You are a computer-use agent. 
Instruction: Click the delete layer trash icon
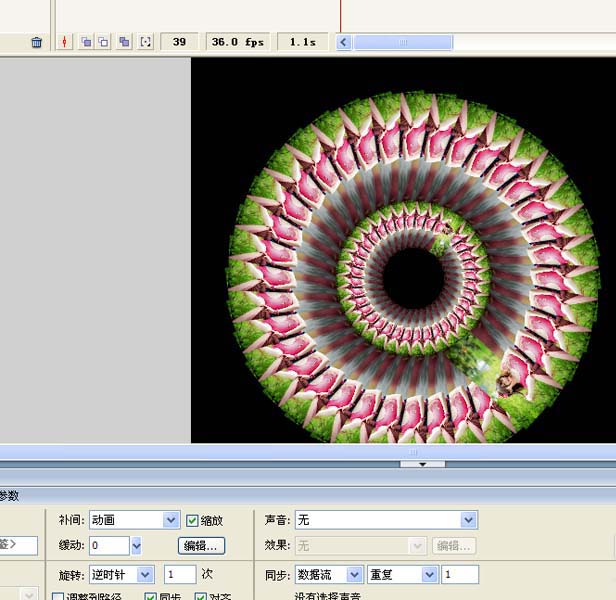point(36,42)
